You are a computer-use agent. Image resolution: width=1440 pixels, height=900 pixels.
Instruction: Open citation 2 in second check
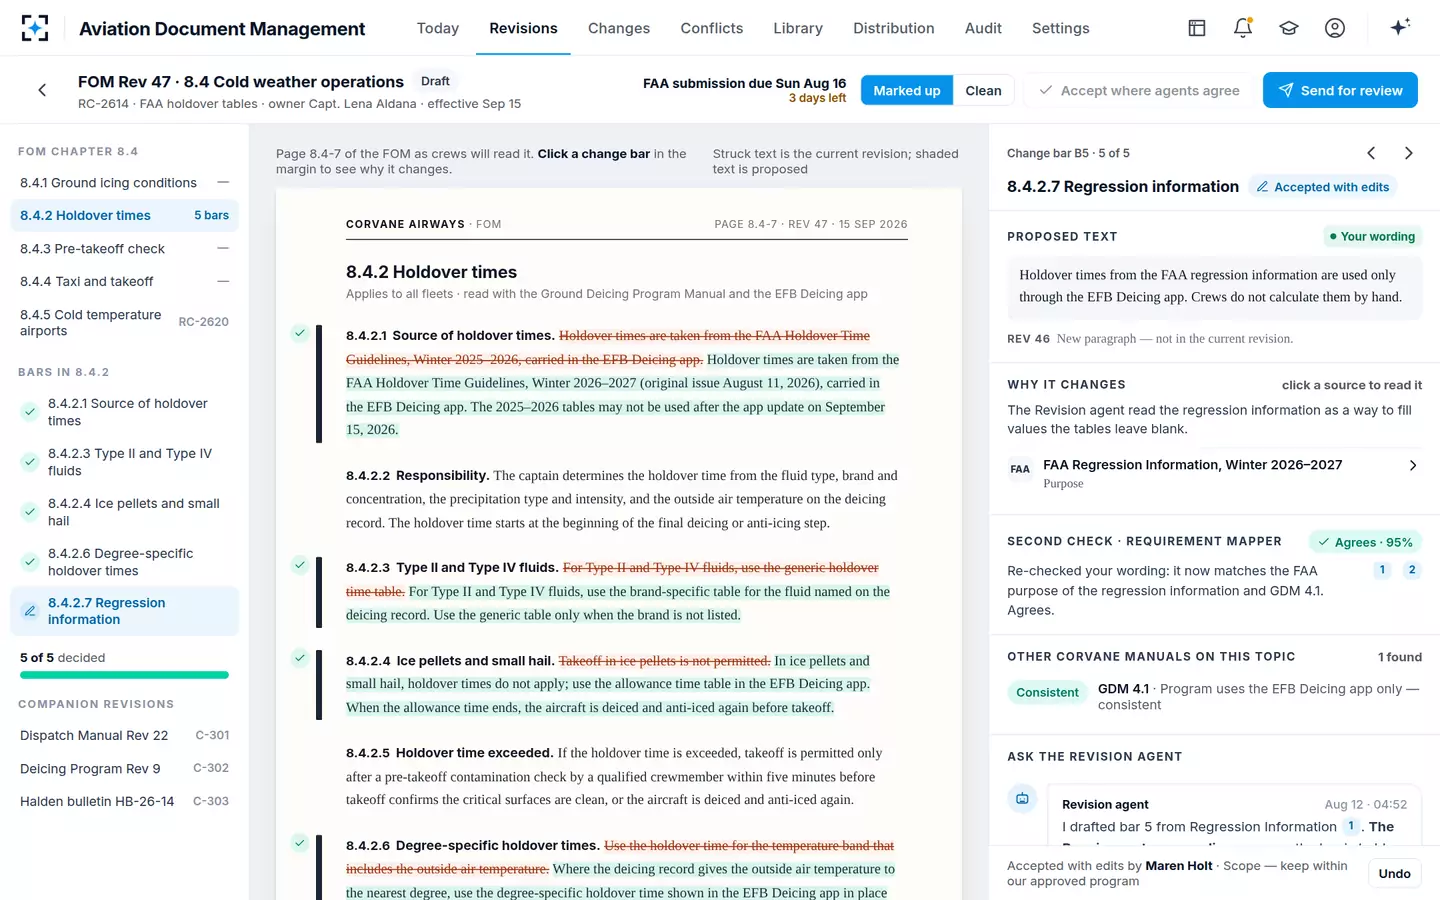(1412, 570)
